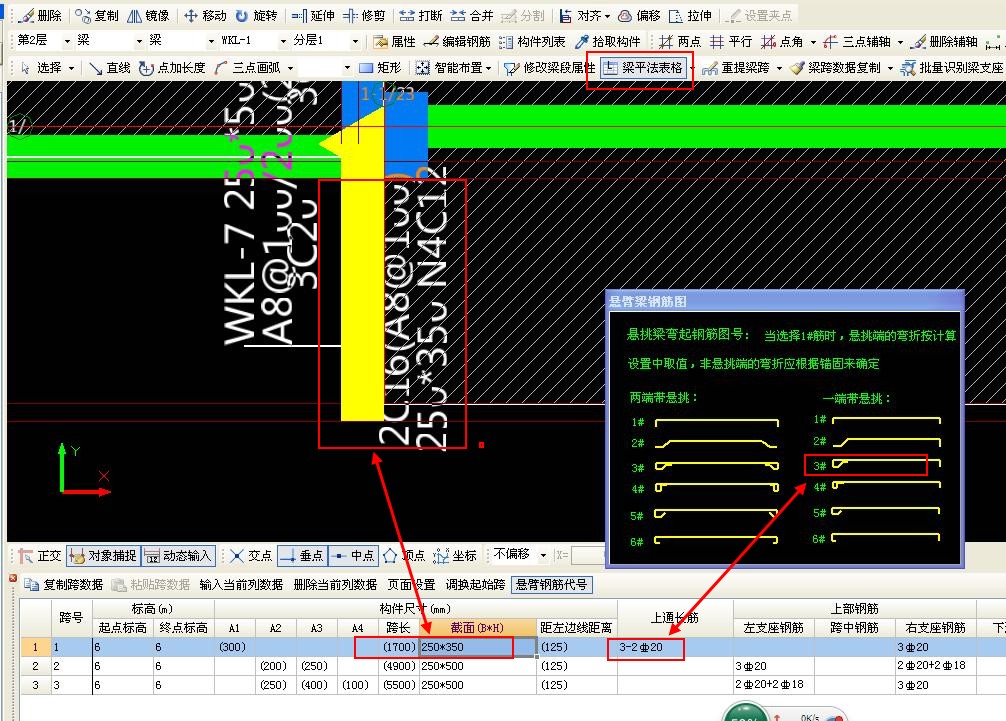The height and width of the screenshot is (721, 1006).
Task: Click 调换起始跨 swap start span
Action: tap(475, 584)
